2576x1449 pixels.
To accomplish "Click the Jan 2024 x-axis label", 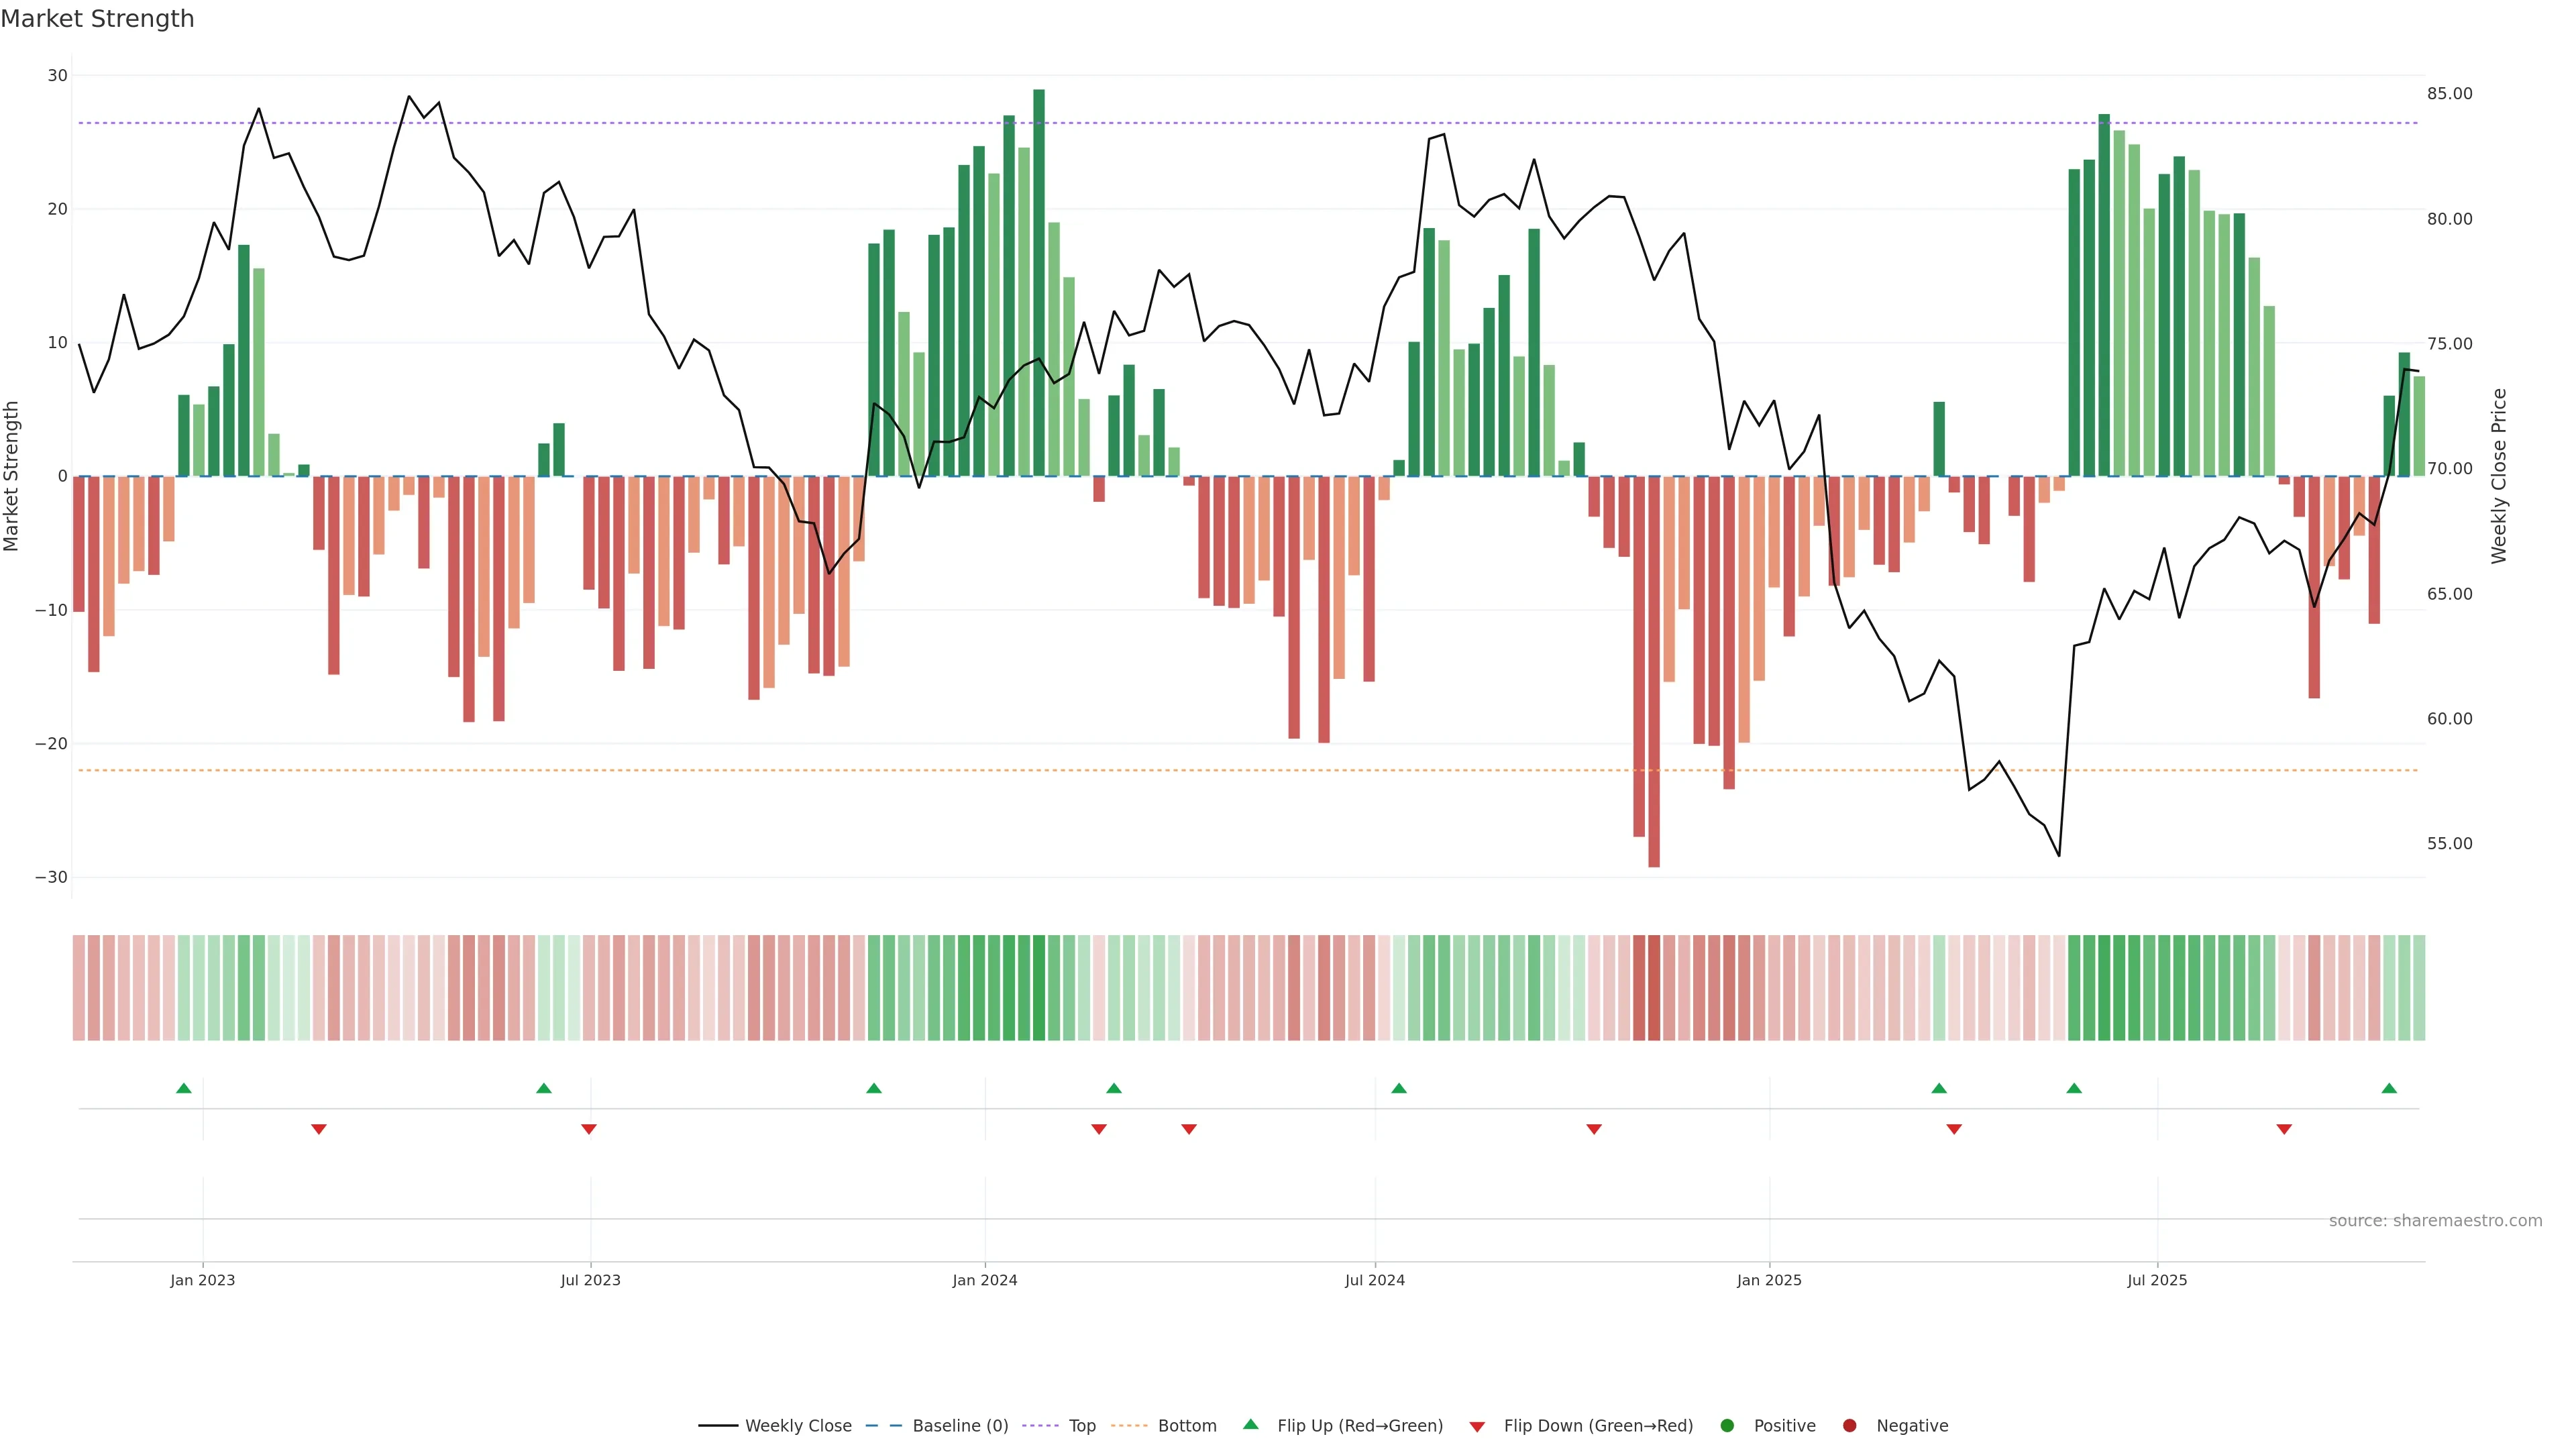I will pos(984,1280).
